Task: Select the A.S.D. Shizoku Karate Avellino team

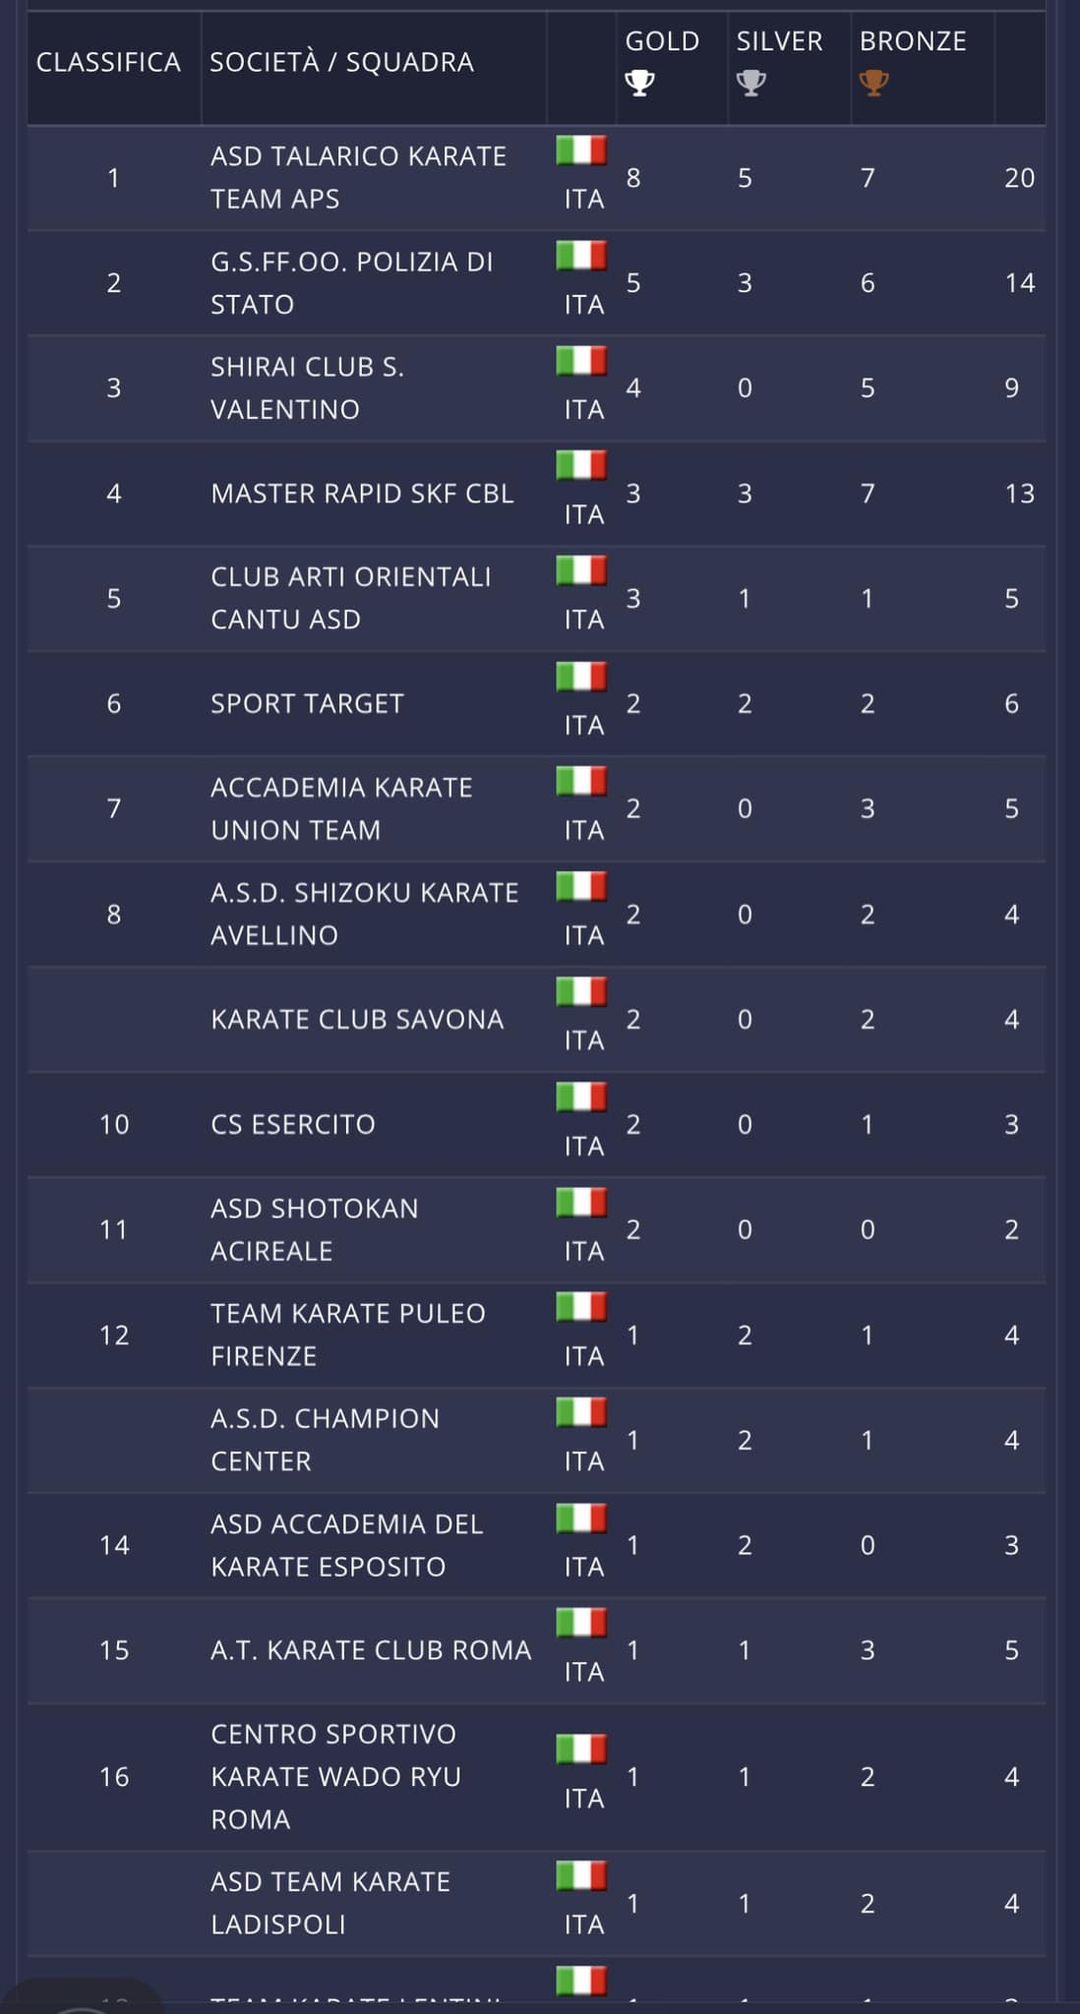Action: pyautogui.click(x=364, y=914)
